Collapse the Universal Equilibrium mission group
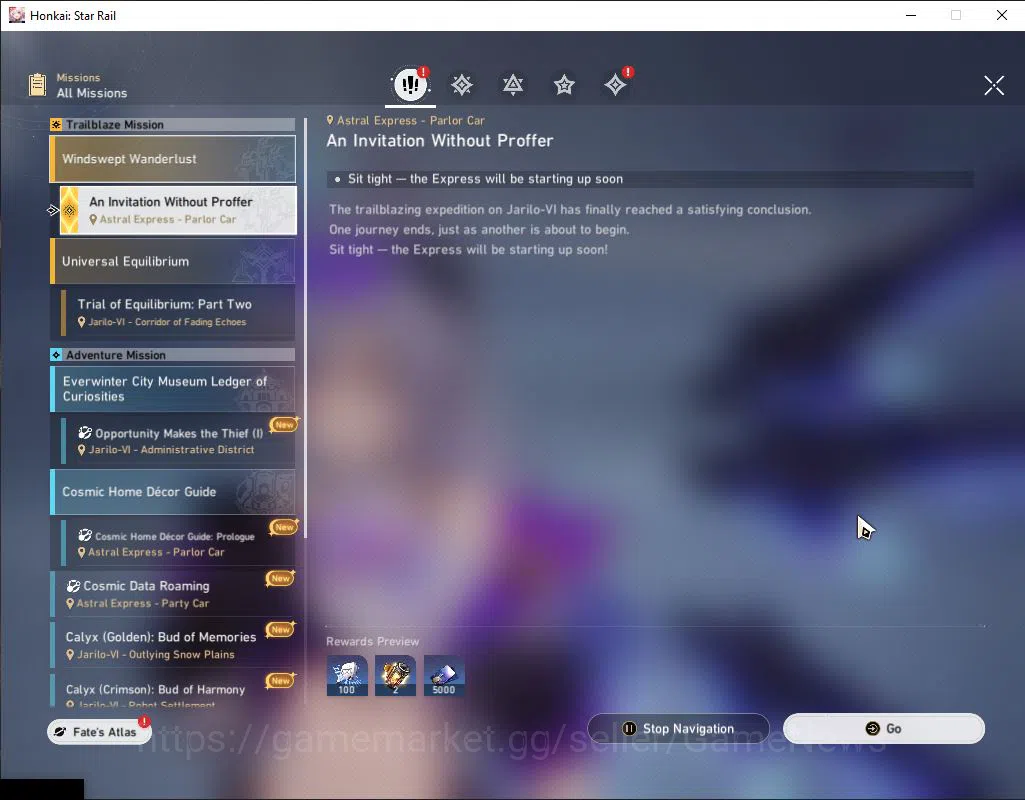1025x800 pixels. click(173, 261)
